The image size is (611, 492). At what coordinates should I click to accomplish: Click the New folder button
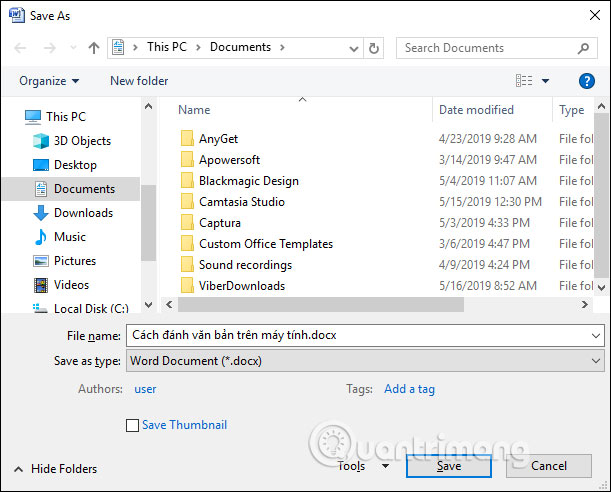pyautogui.click(x=139, y=81)
